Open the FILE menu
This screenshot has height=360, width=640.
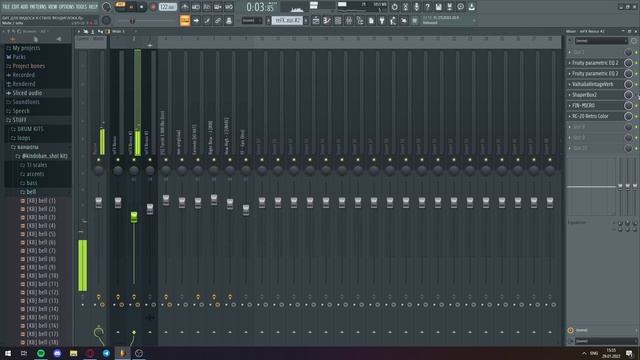pos(7,7)
